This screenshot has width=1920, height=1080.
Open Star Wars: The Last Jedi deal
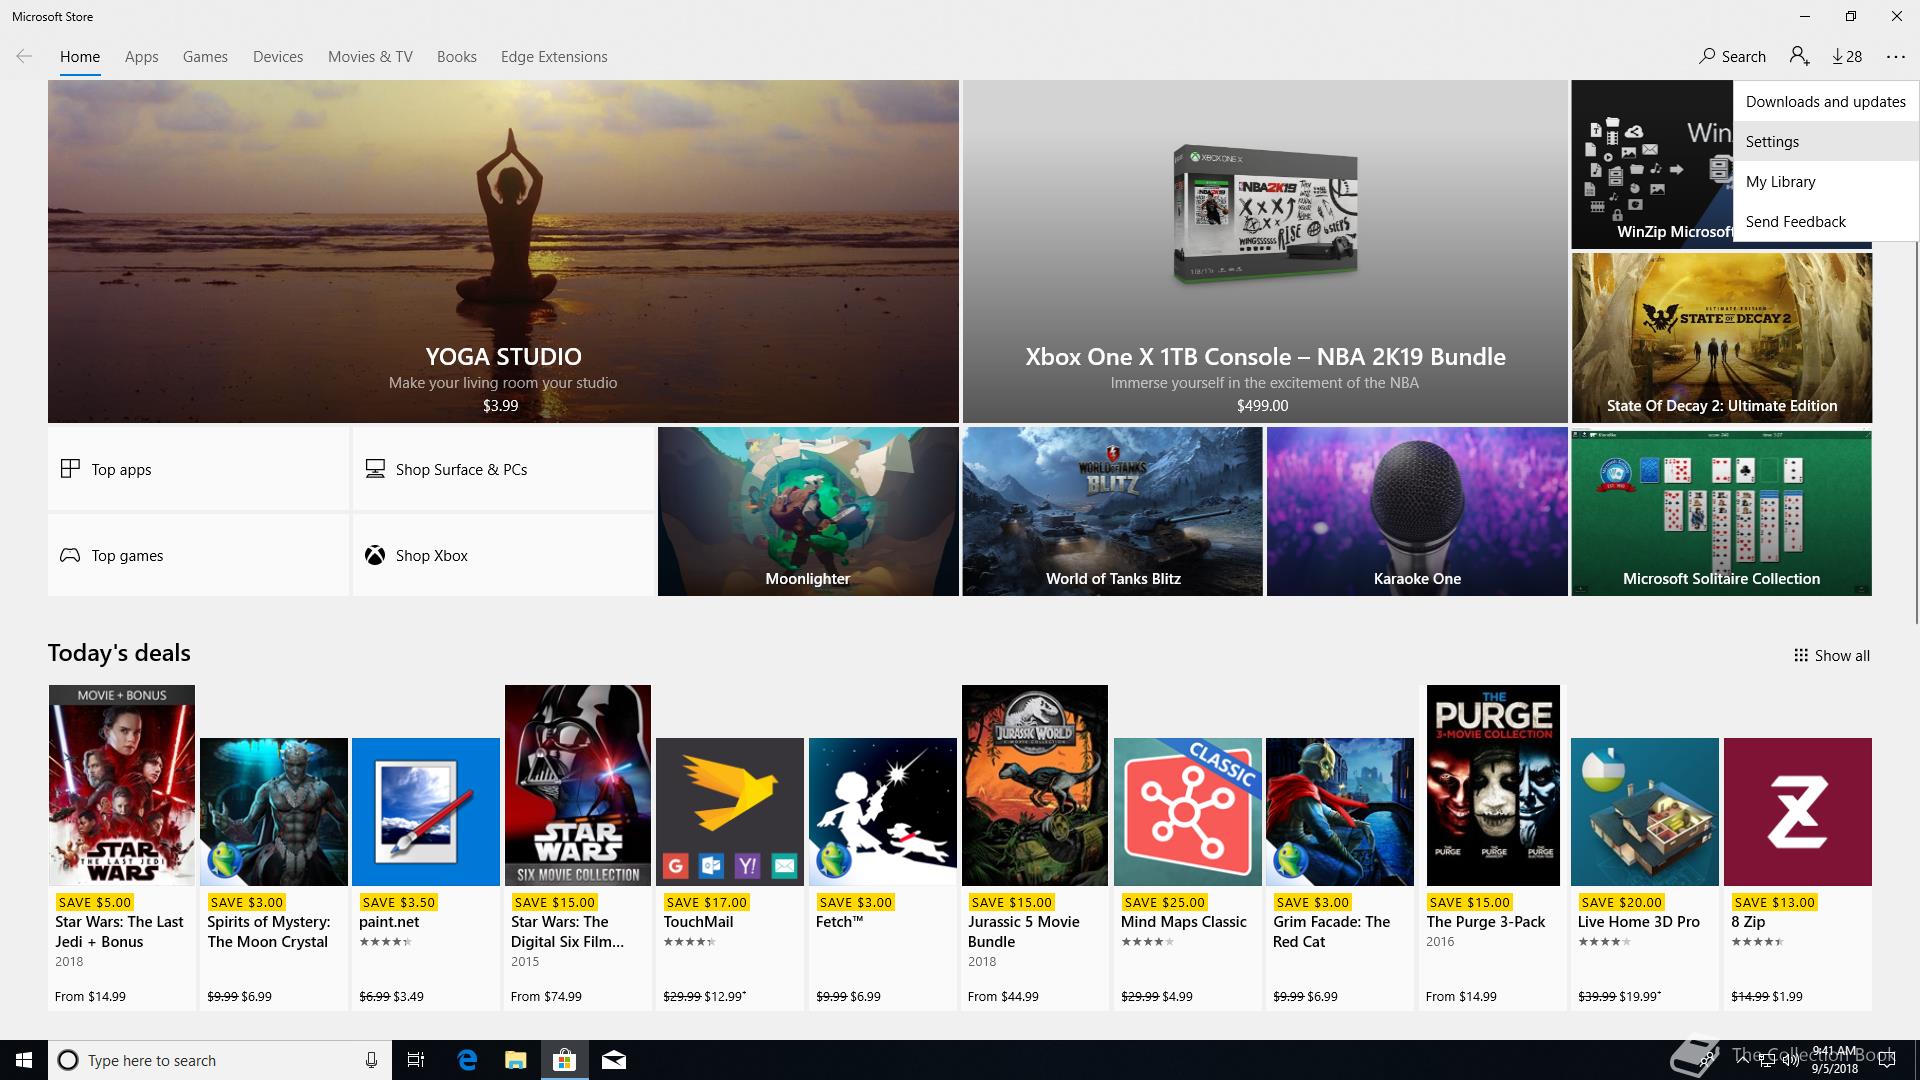pos(122,847)
